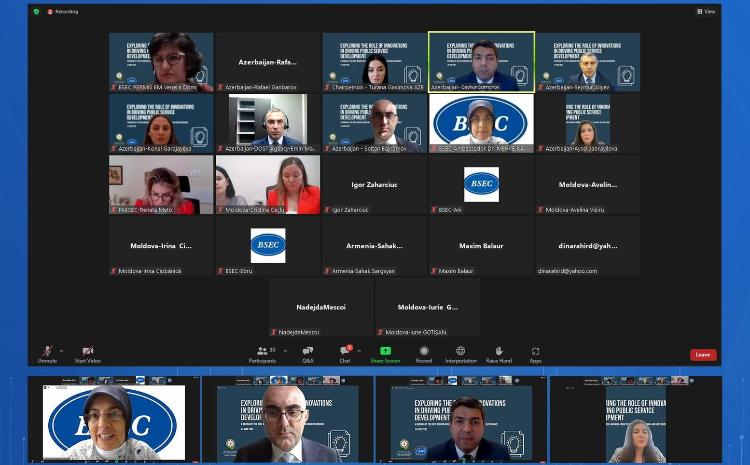The height and width of the screenshot is (465, 750).
Task: Select the PABSEC-Renata video tile
Action: pyautogui.click(x=161, y=184)
